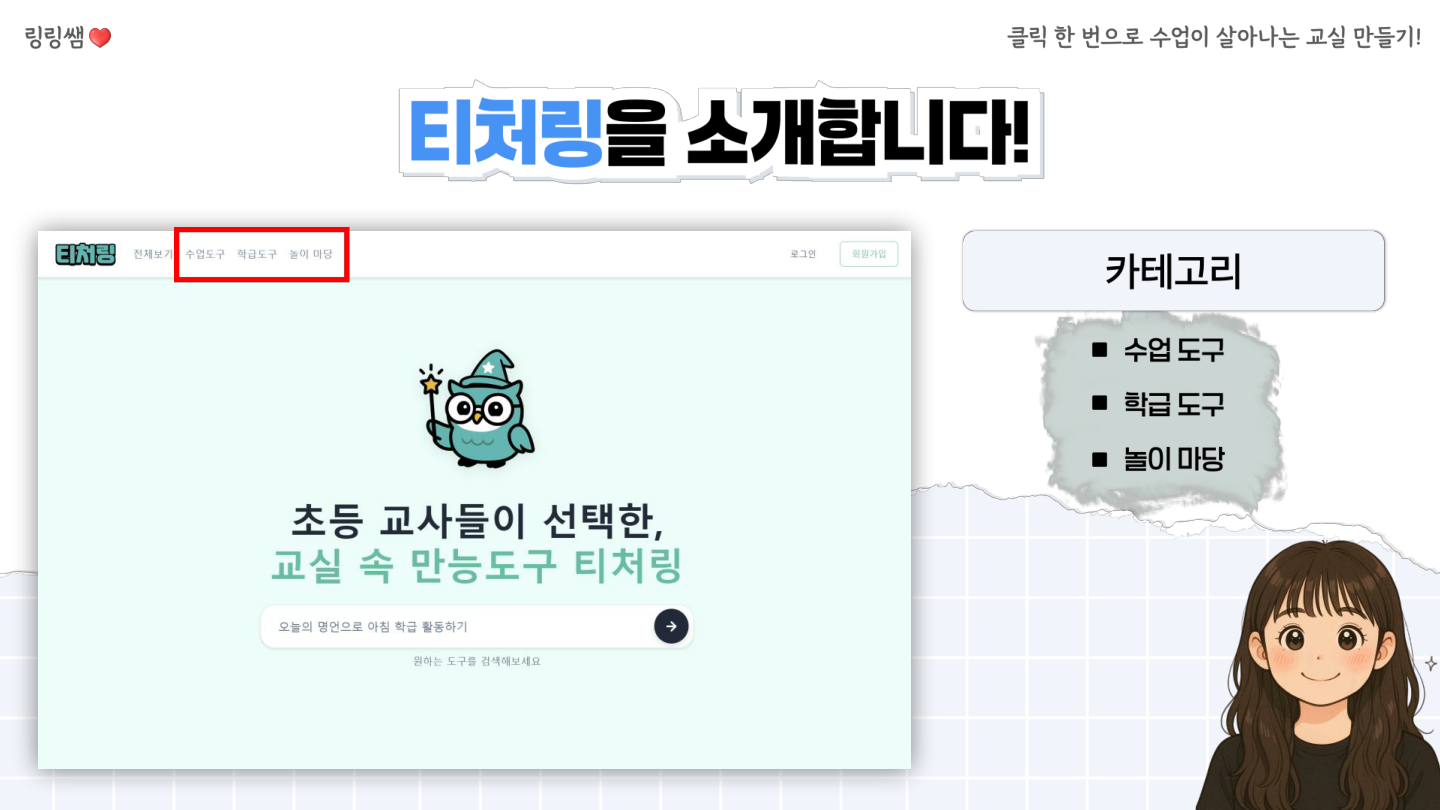Select the 놀이 마당 bullet item

pyautogui.click(x=1158, y=459)
